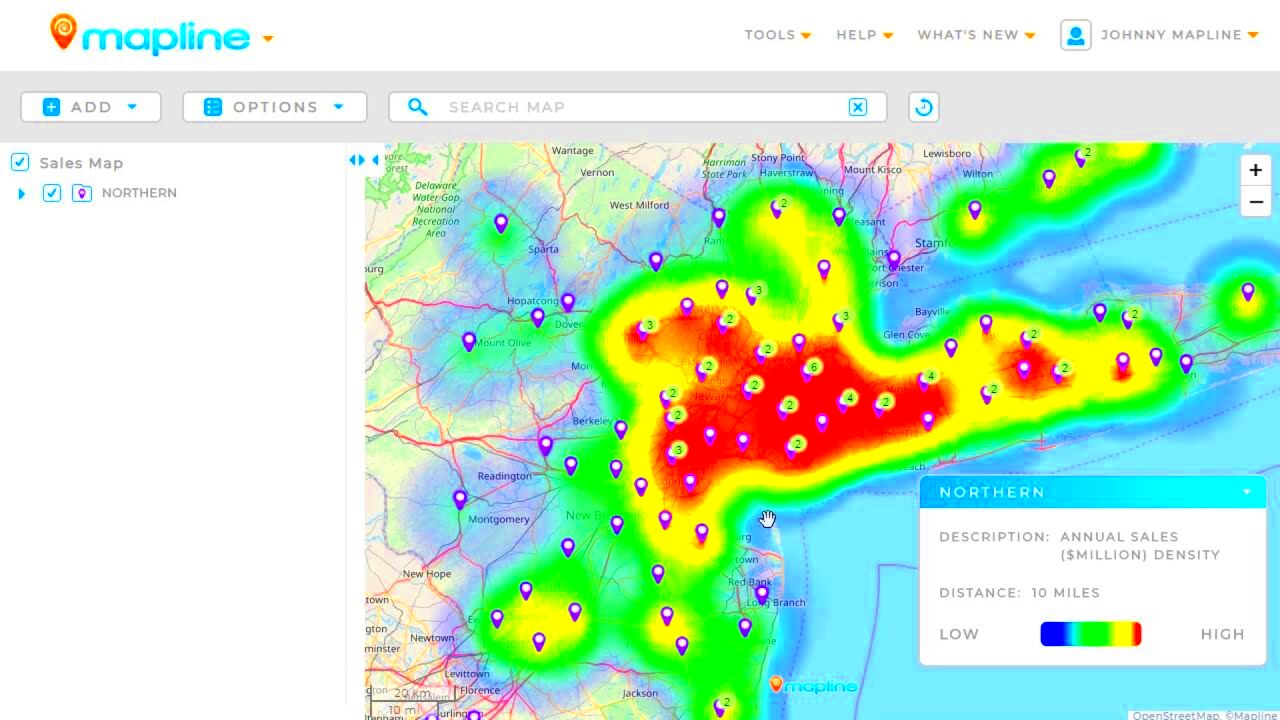
Task: Click the DISTANCE: 10 MILES text
Action: 1019,593
